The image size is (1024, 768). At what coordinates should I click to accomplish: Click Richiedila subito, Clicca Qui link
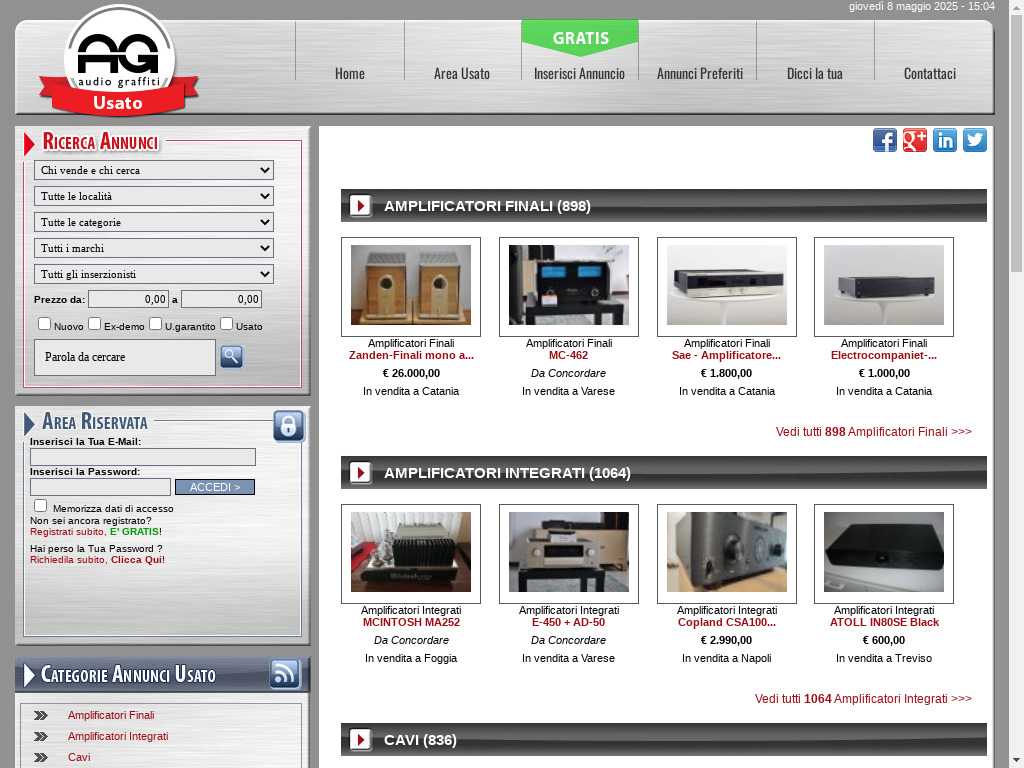tap(97, 560)
